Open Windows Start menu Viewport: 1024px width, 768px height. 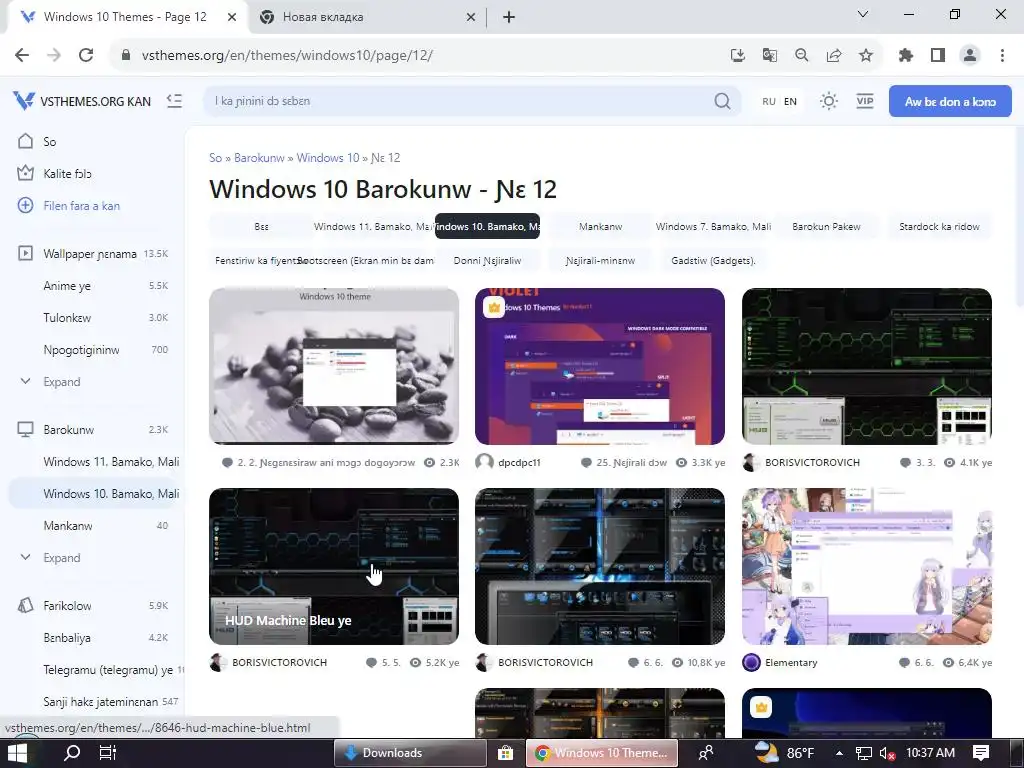[16, 753]
